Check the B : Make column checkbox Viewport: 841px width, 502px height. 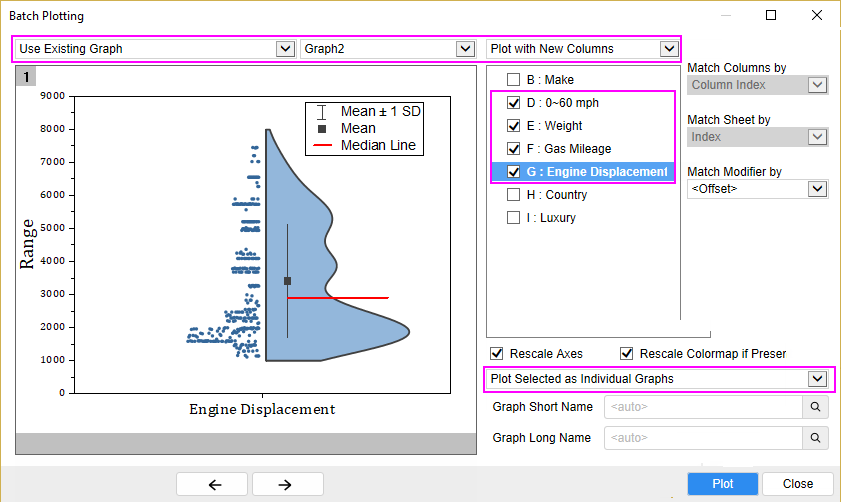513,80
